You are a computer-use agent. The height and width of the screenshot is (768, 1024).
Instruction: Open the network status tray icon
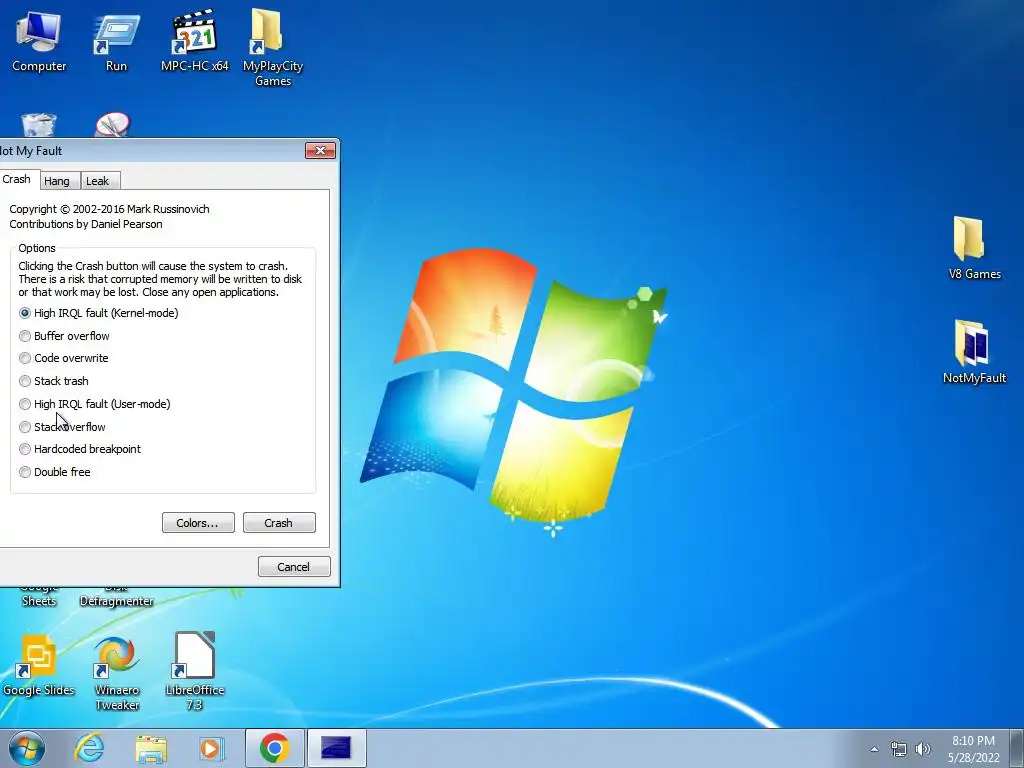pos(899,749)
